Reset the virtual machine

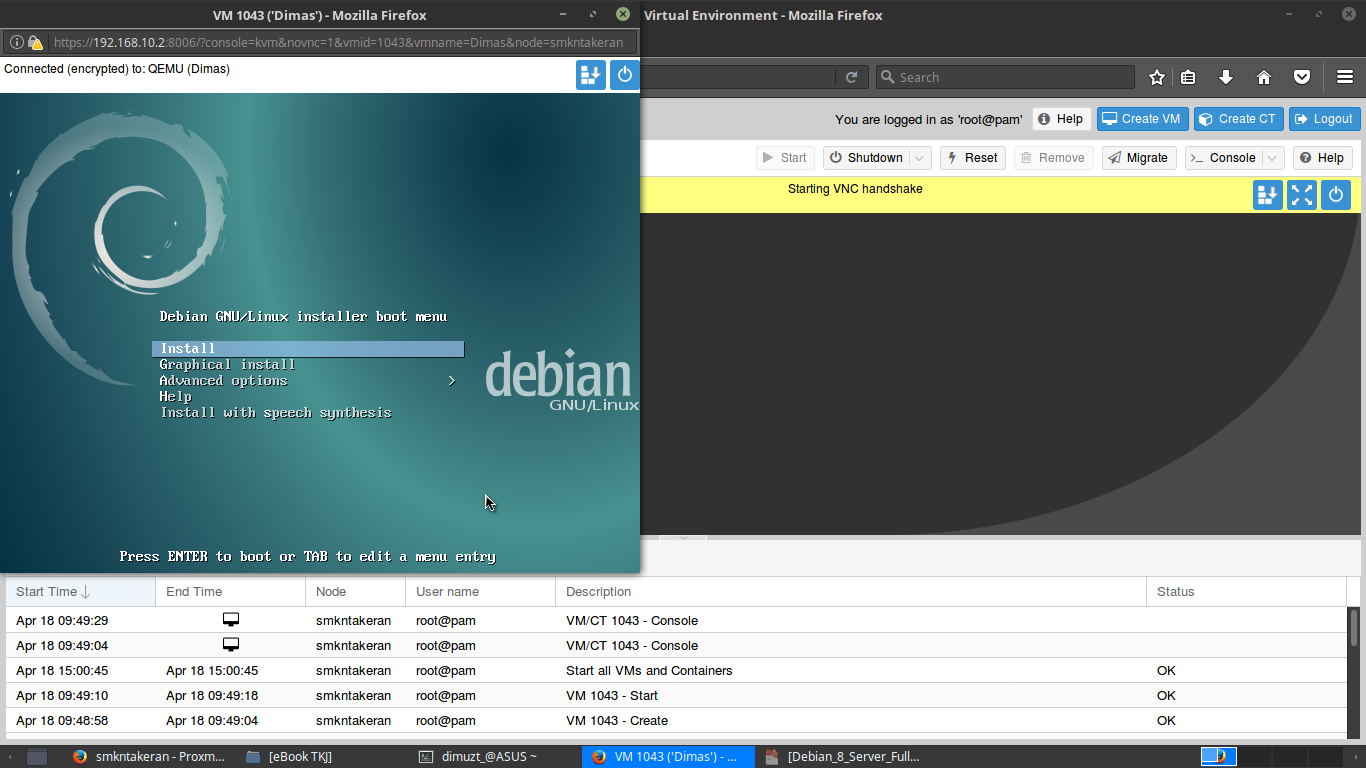pyautogui.click(x=973, y=158)
